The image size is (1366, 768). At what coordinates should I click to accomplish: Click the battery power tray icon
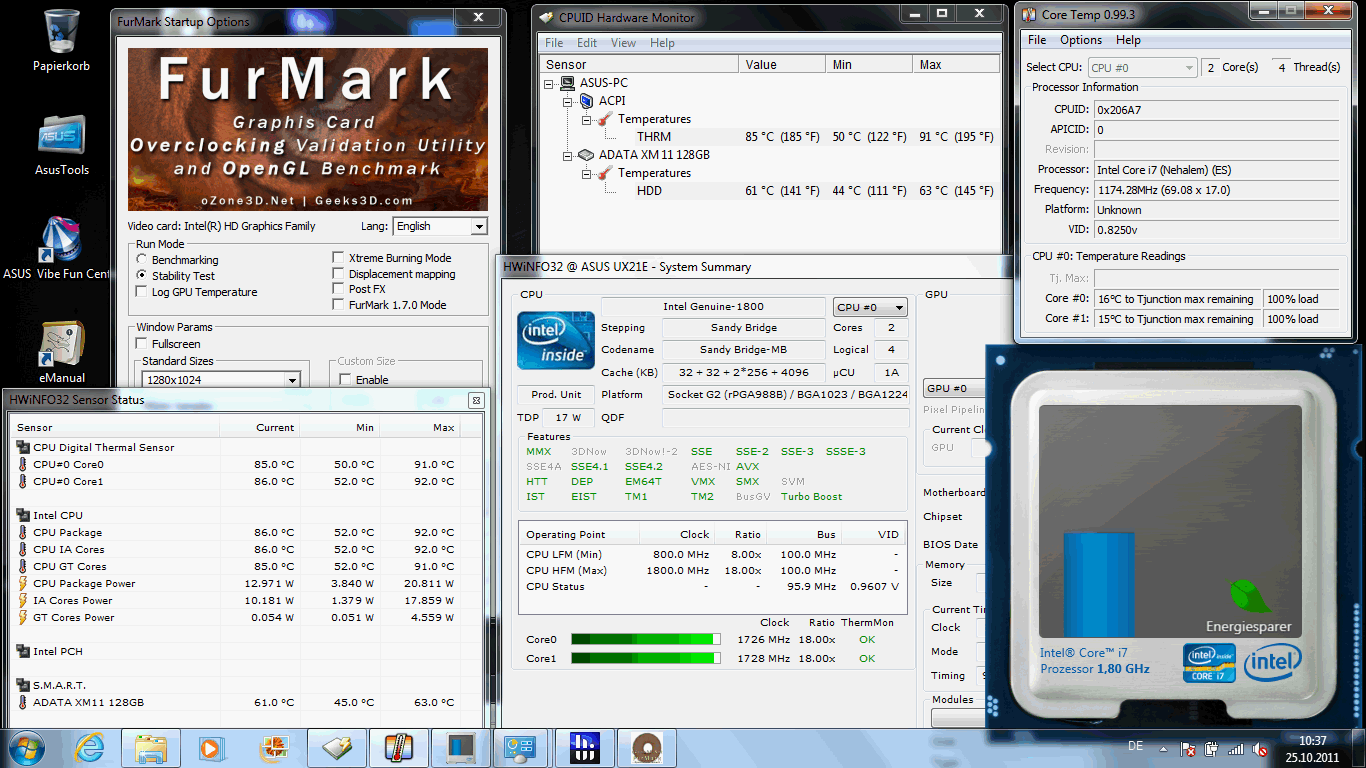coord(1212,748)
